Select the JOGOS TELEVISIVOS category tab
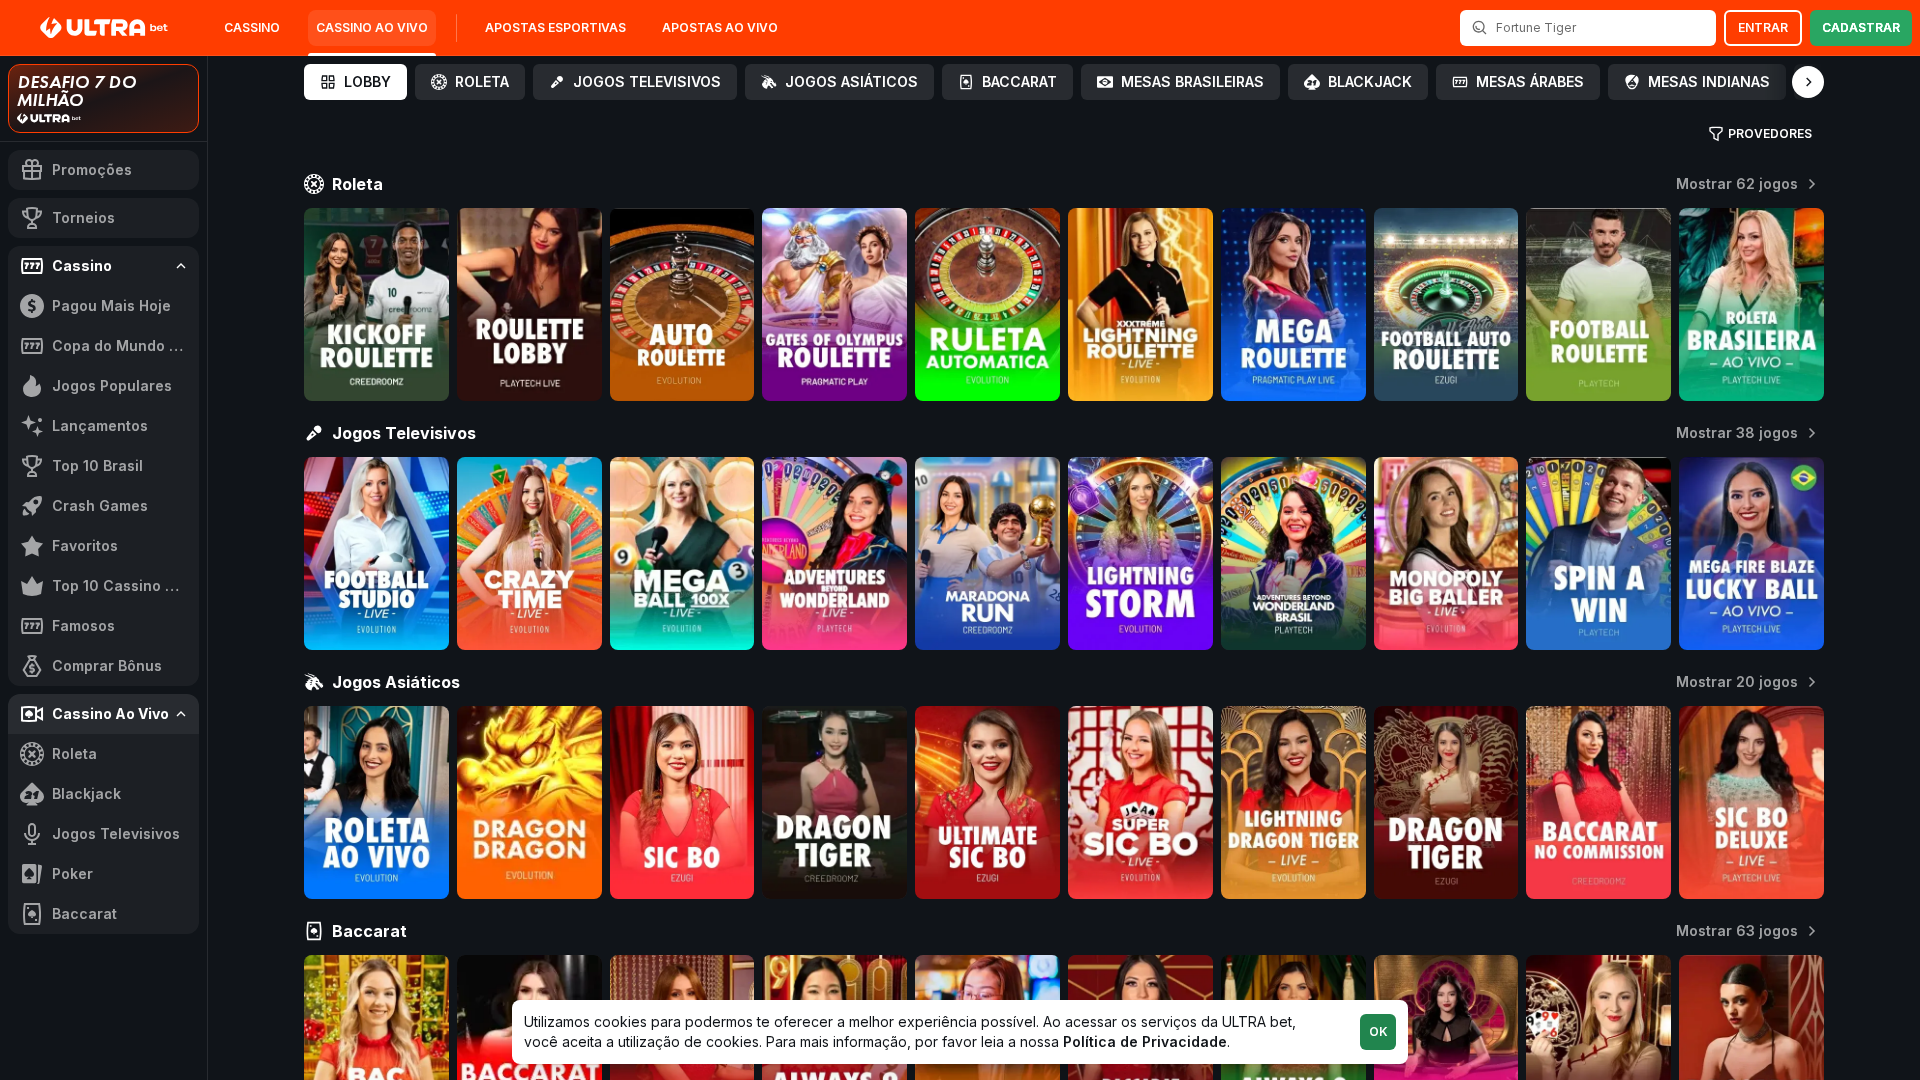The width and height of the screenshot is (1920, 1080). (x=635, y=82)
